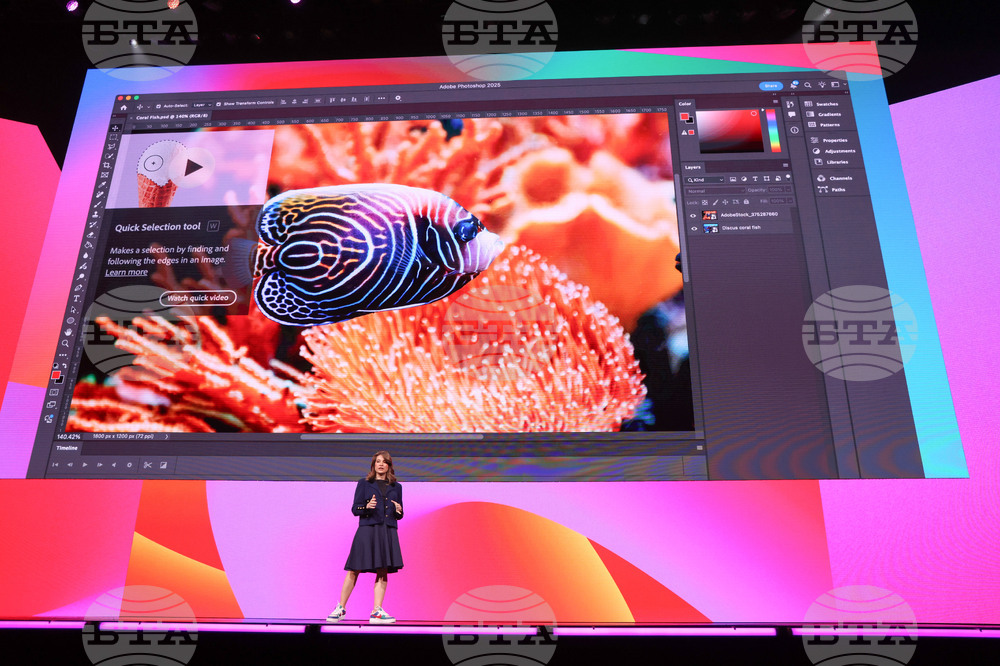Open the Paths panel
This screenshot has height=666, width=1000.
[x=837, y=190]
